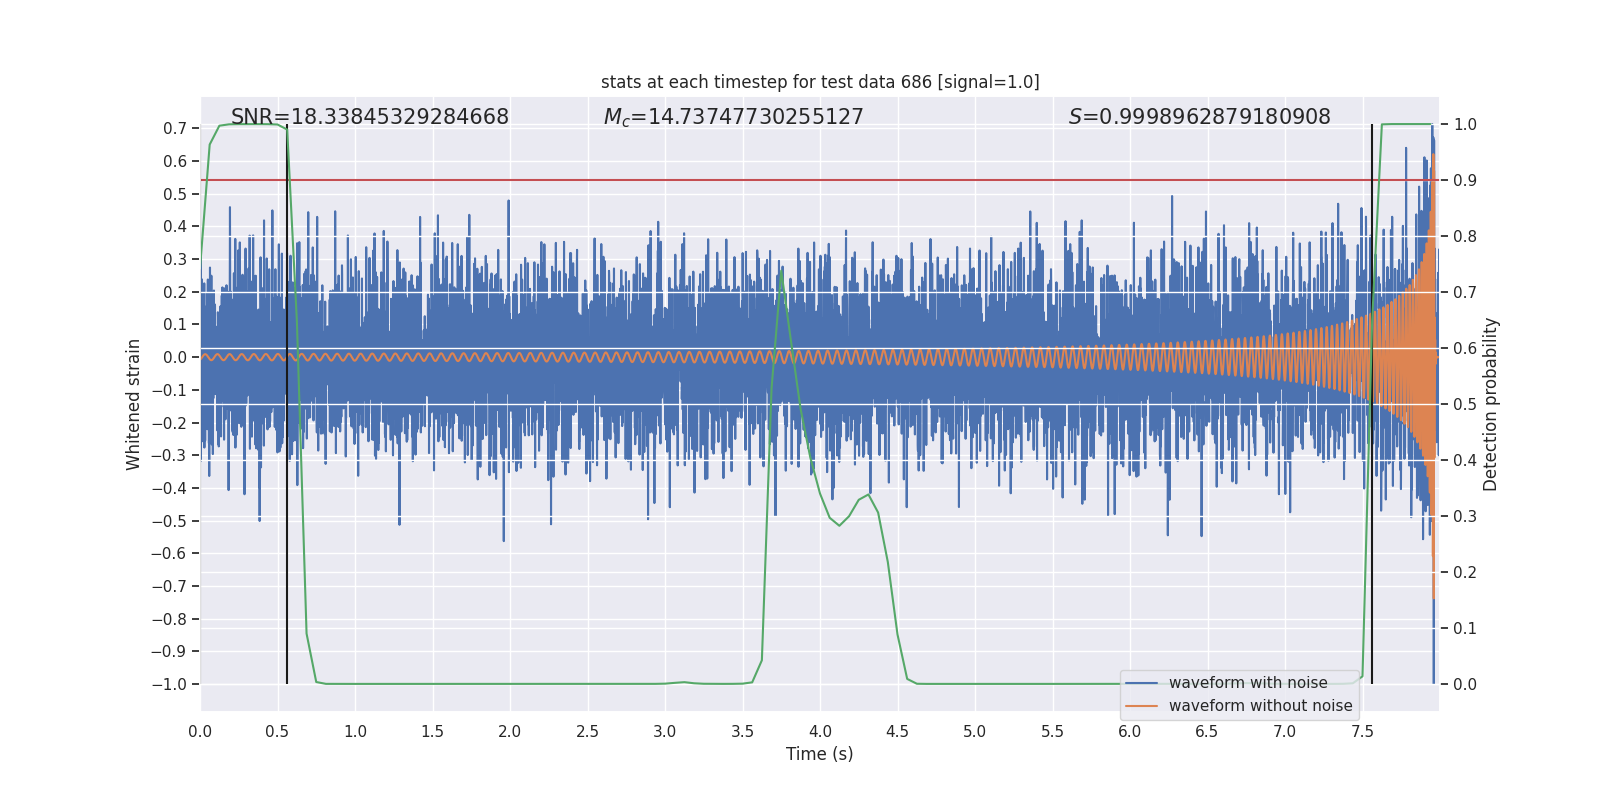Select the 0.7 tick on the Detection probability axis

coord(1465,292)
